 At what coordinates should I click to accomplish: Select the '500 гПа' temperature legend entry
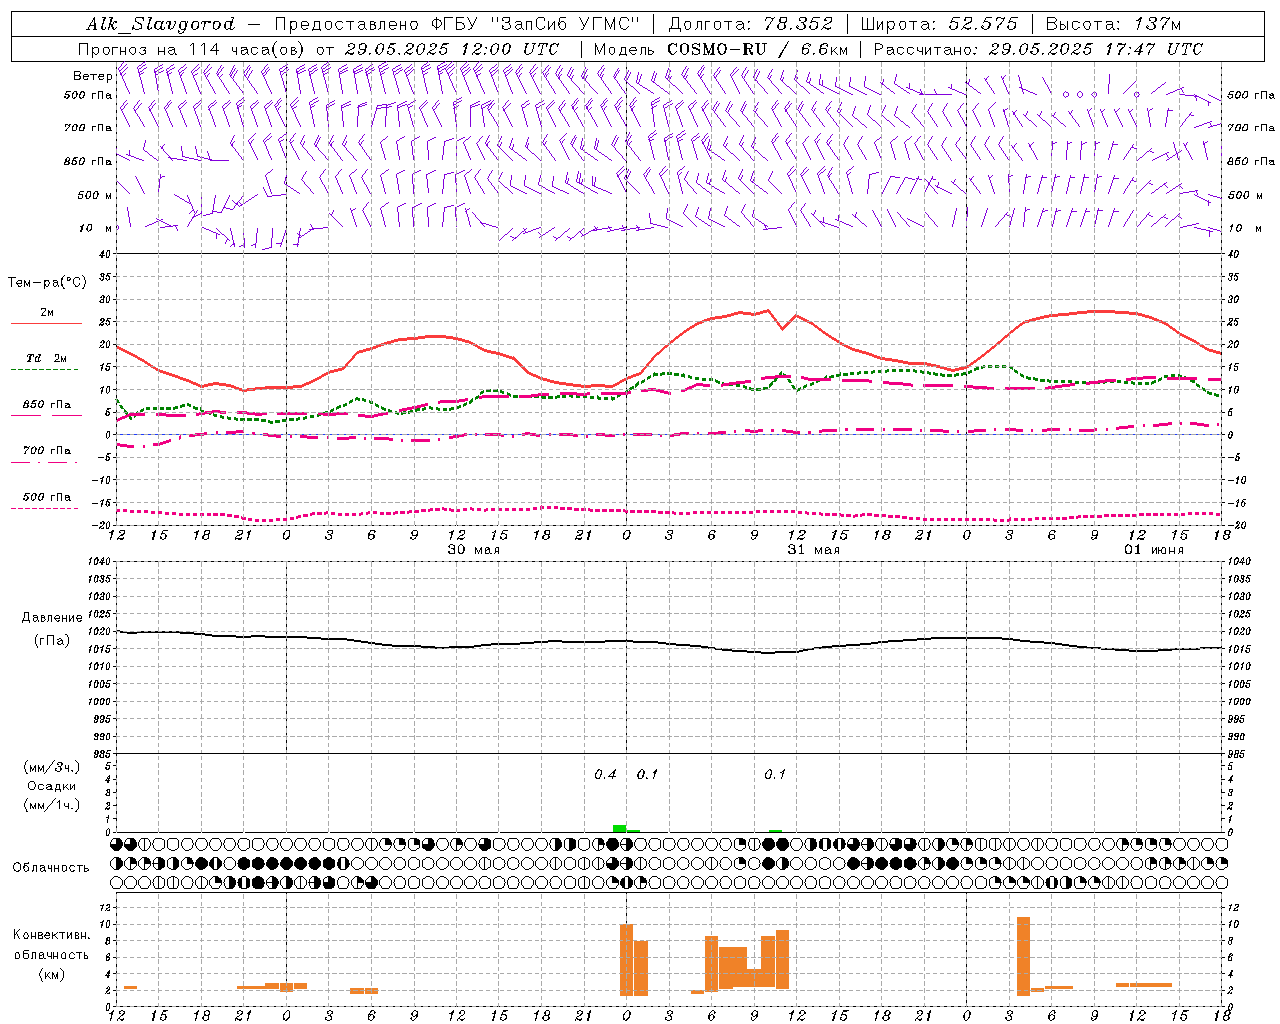46,497
